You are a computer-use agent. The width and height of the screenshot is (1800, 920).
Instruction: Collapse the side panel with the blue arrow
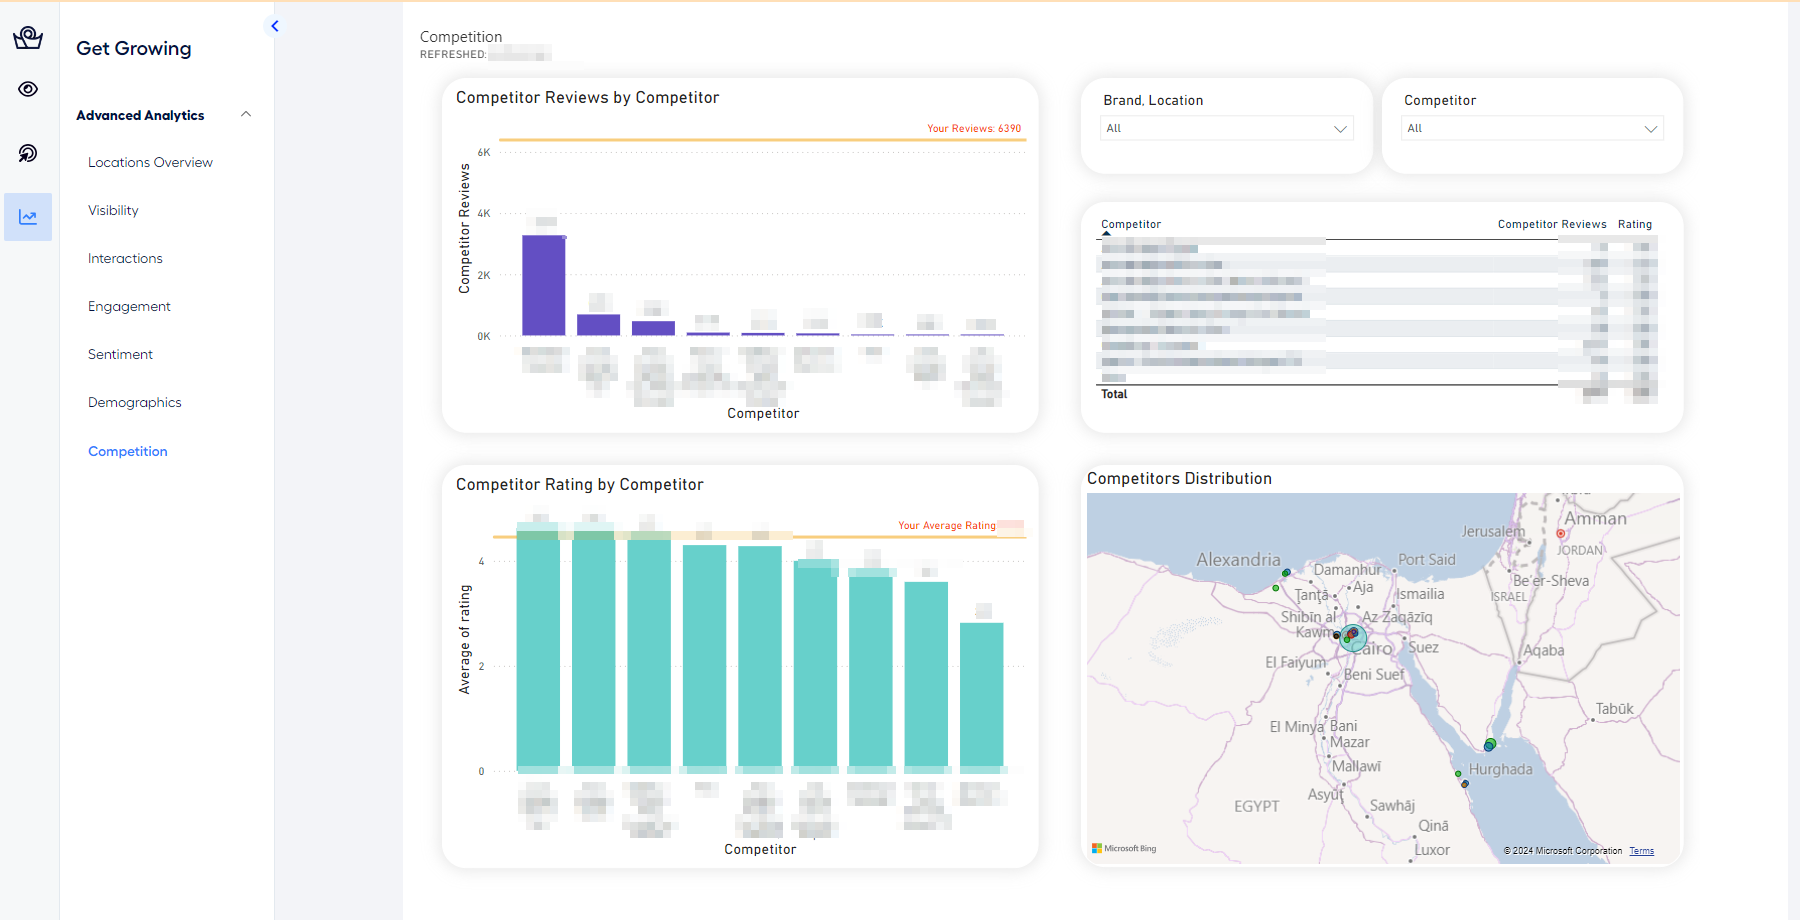[x=275, y=26]
